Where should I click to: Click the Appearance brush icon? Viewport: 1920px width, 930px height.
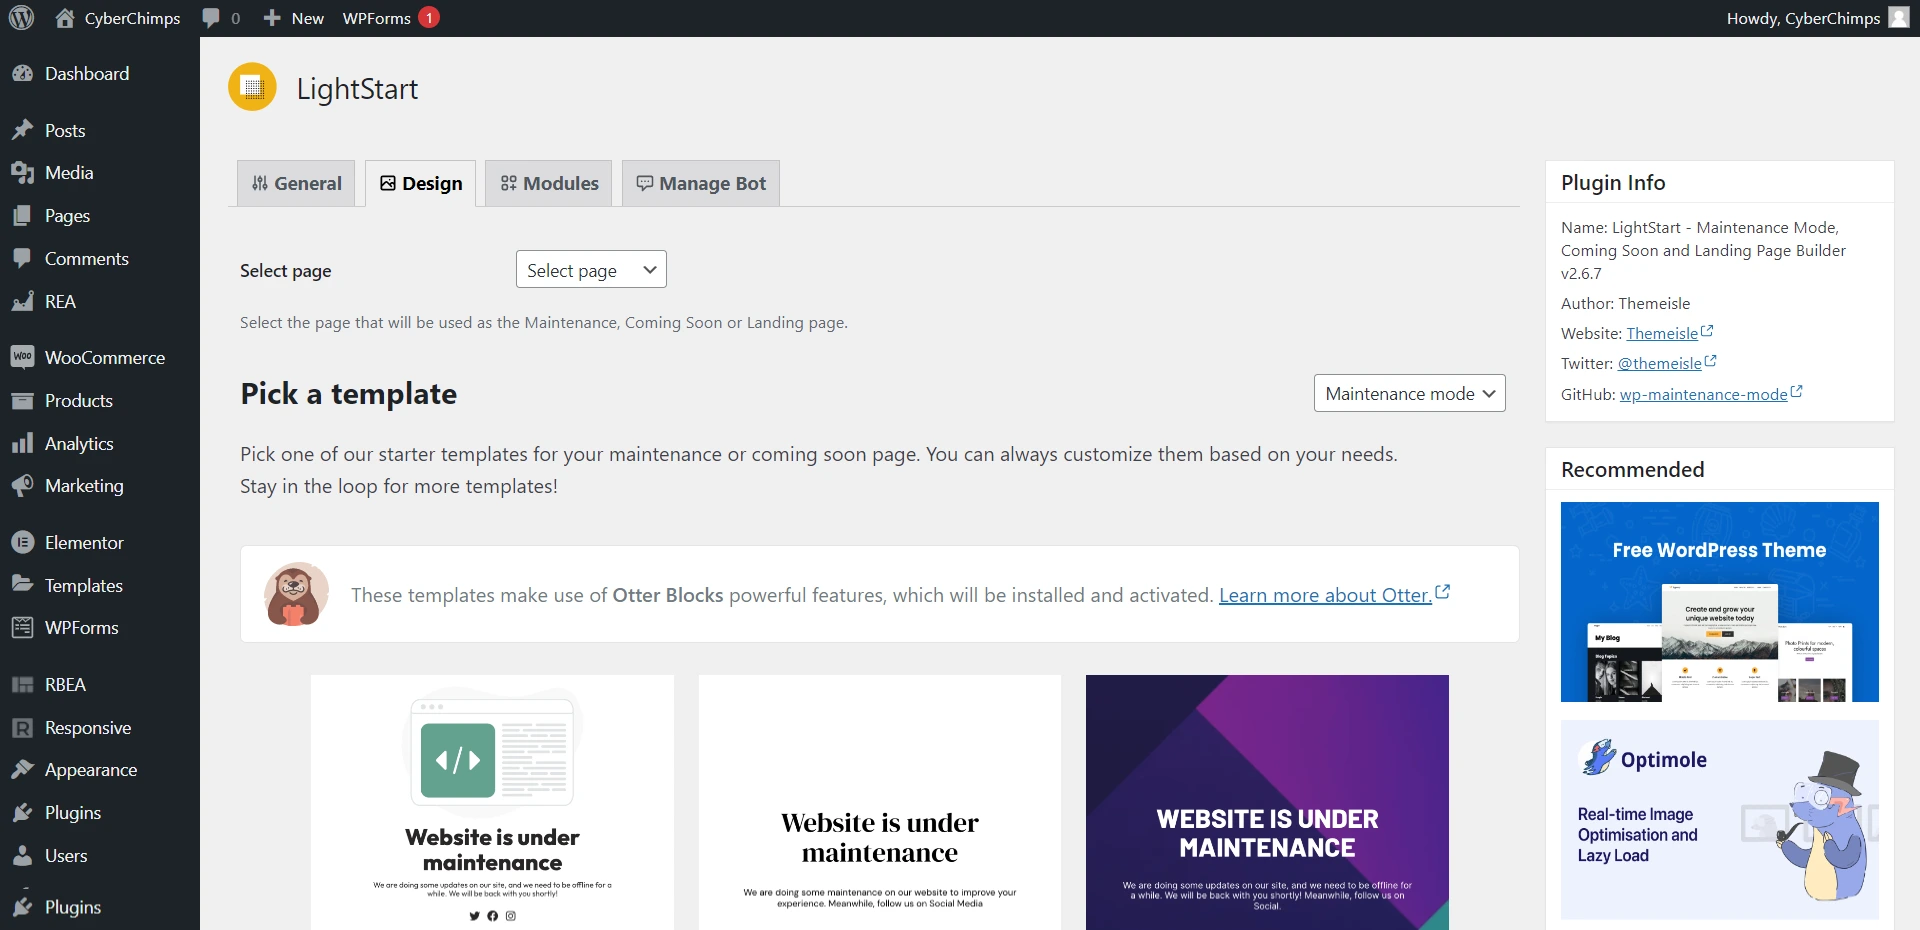click(22, 770)
